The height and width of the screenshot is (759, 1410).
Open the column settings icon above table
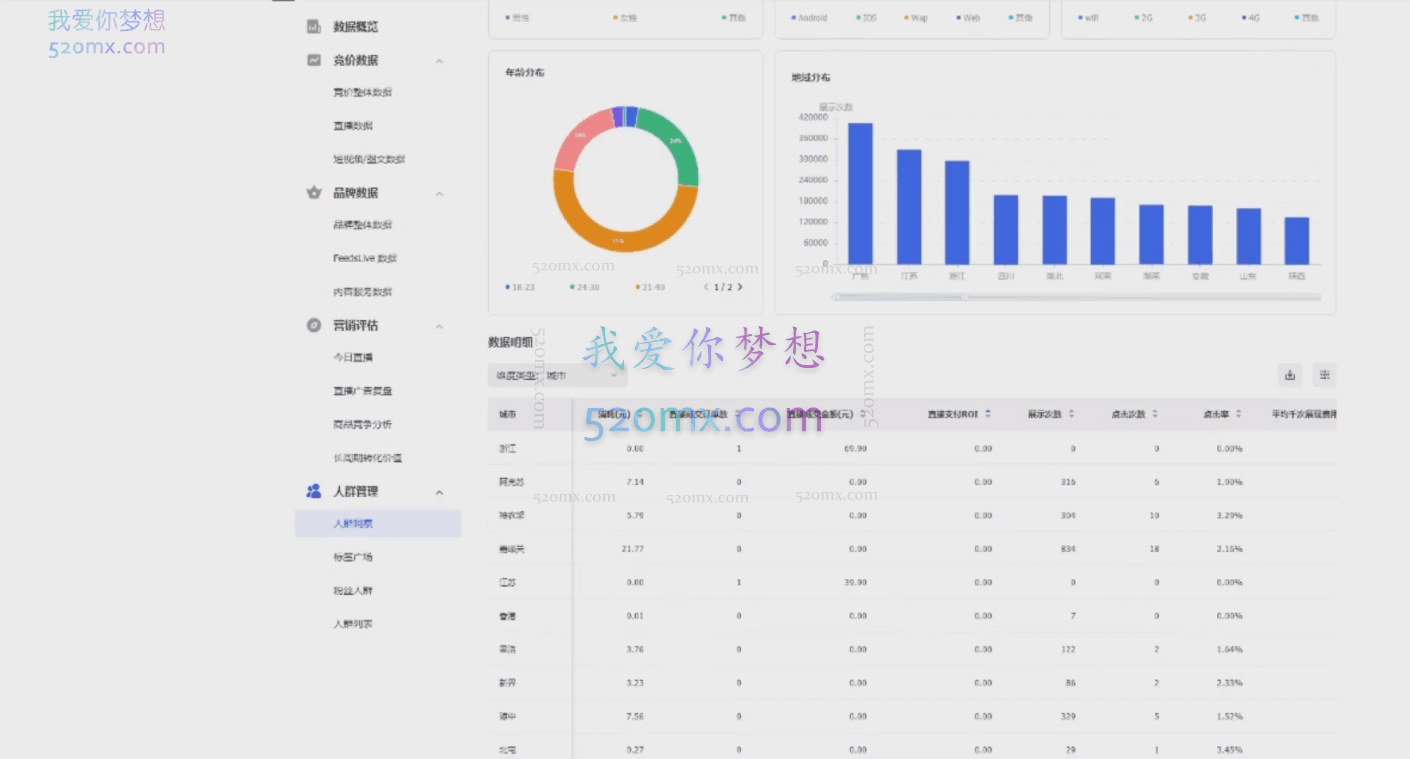(x=1324, y=375)
